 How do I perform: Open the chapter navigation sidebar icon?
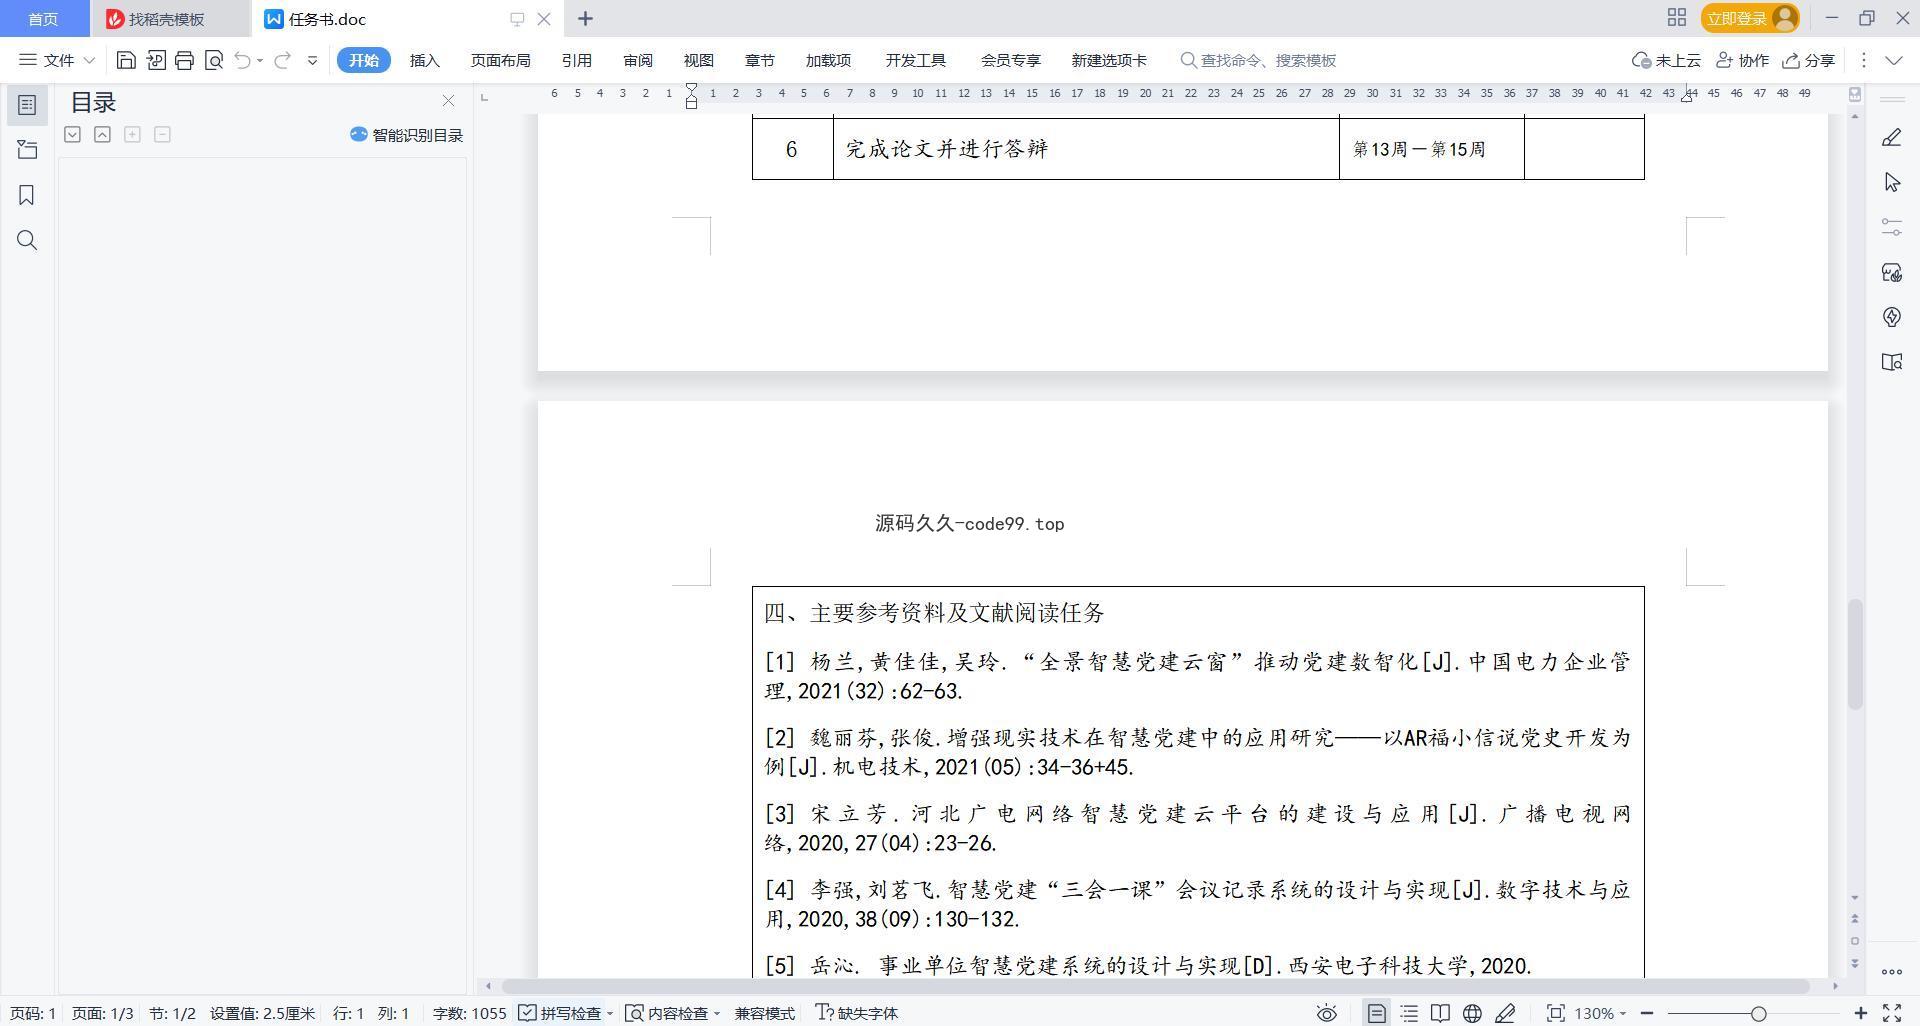(27, 150)
